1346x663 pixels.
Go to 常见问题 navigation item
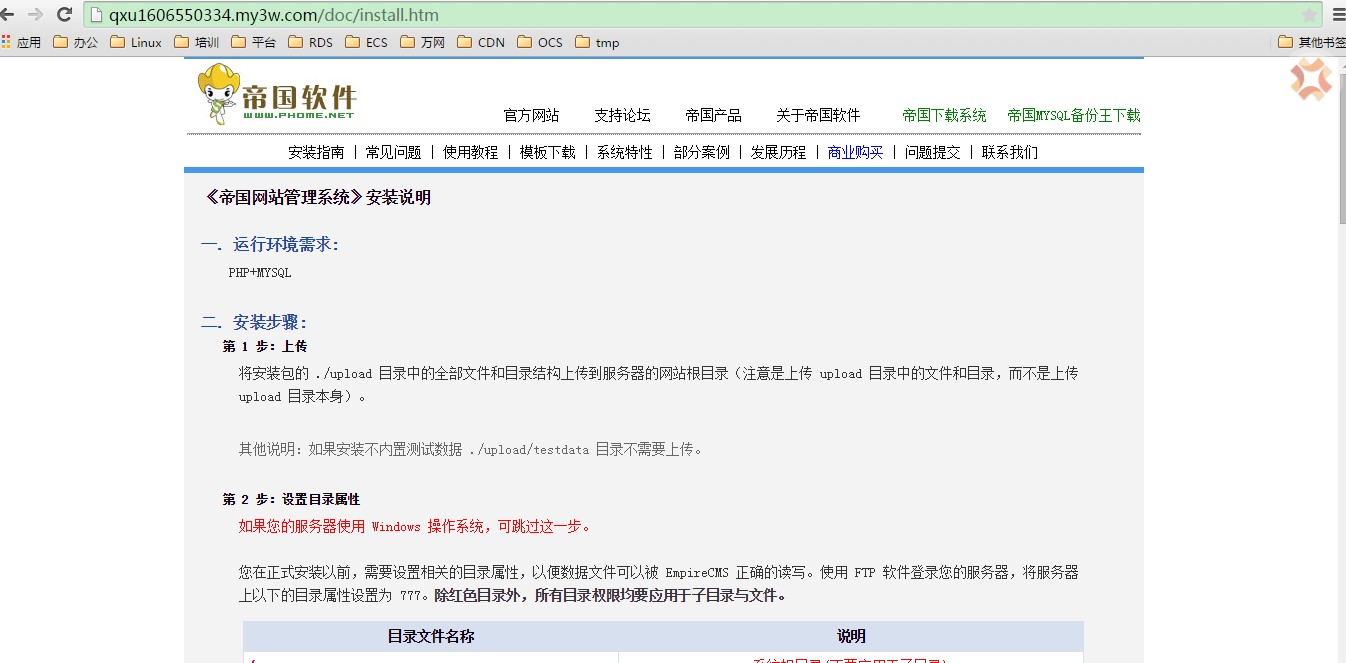pyautogui.click(x=393, y=152)
